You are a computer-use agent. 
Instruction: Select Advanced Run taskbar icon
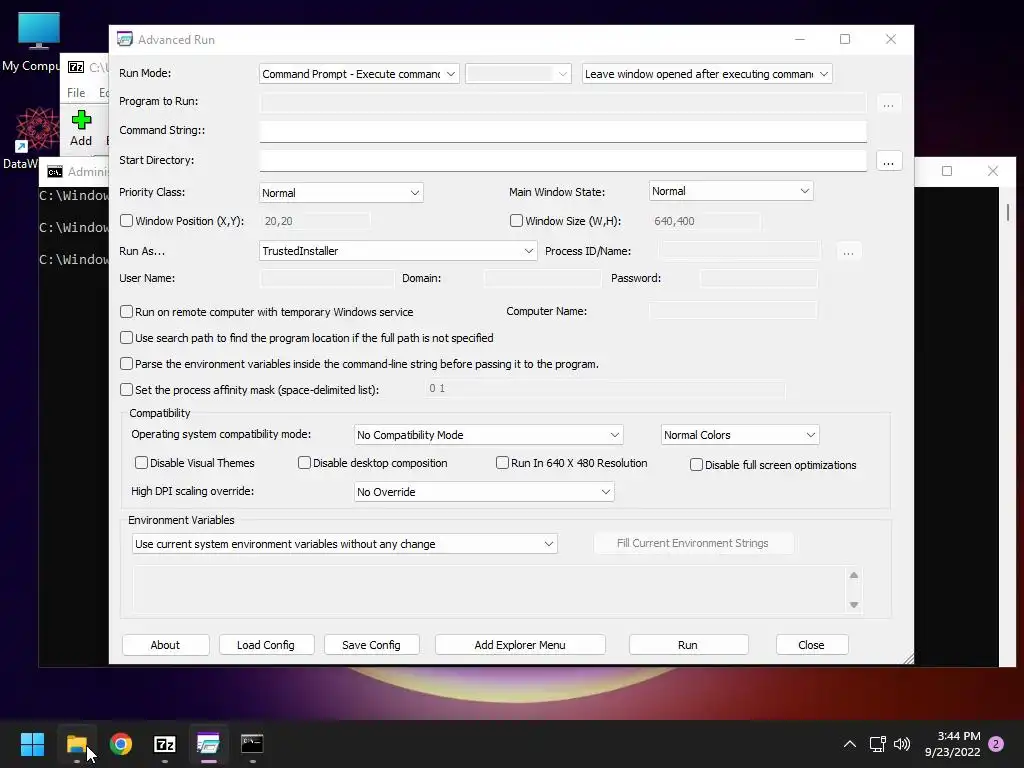[208, 743]
